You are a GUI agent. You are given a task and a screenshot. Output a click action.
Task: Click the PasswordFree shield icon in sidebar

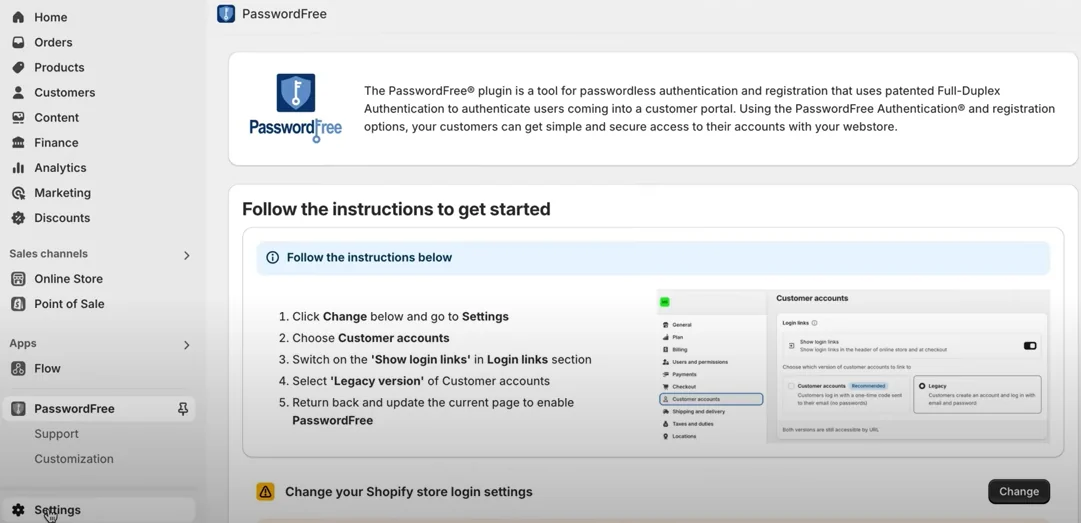(x=19, y=409)
